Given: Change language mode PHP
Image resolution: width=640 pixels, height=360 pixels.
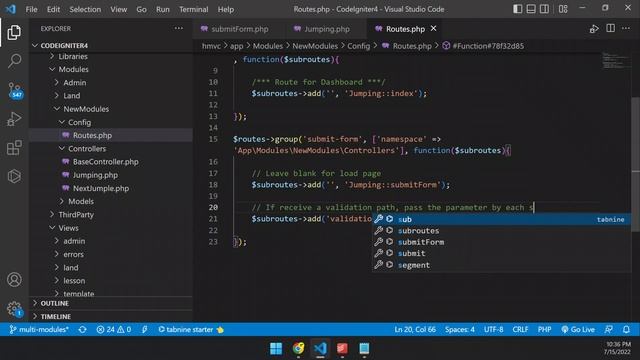Looking at the screenshot, I should tap(544, 329).
